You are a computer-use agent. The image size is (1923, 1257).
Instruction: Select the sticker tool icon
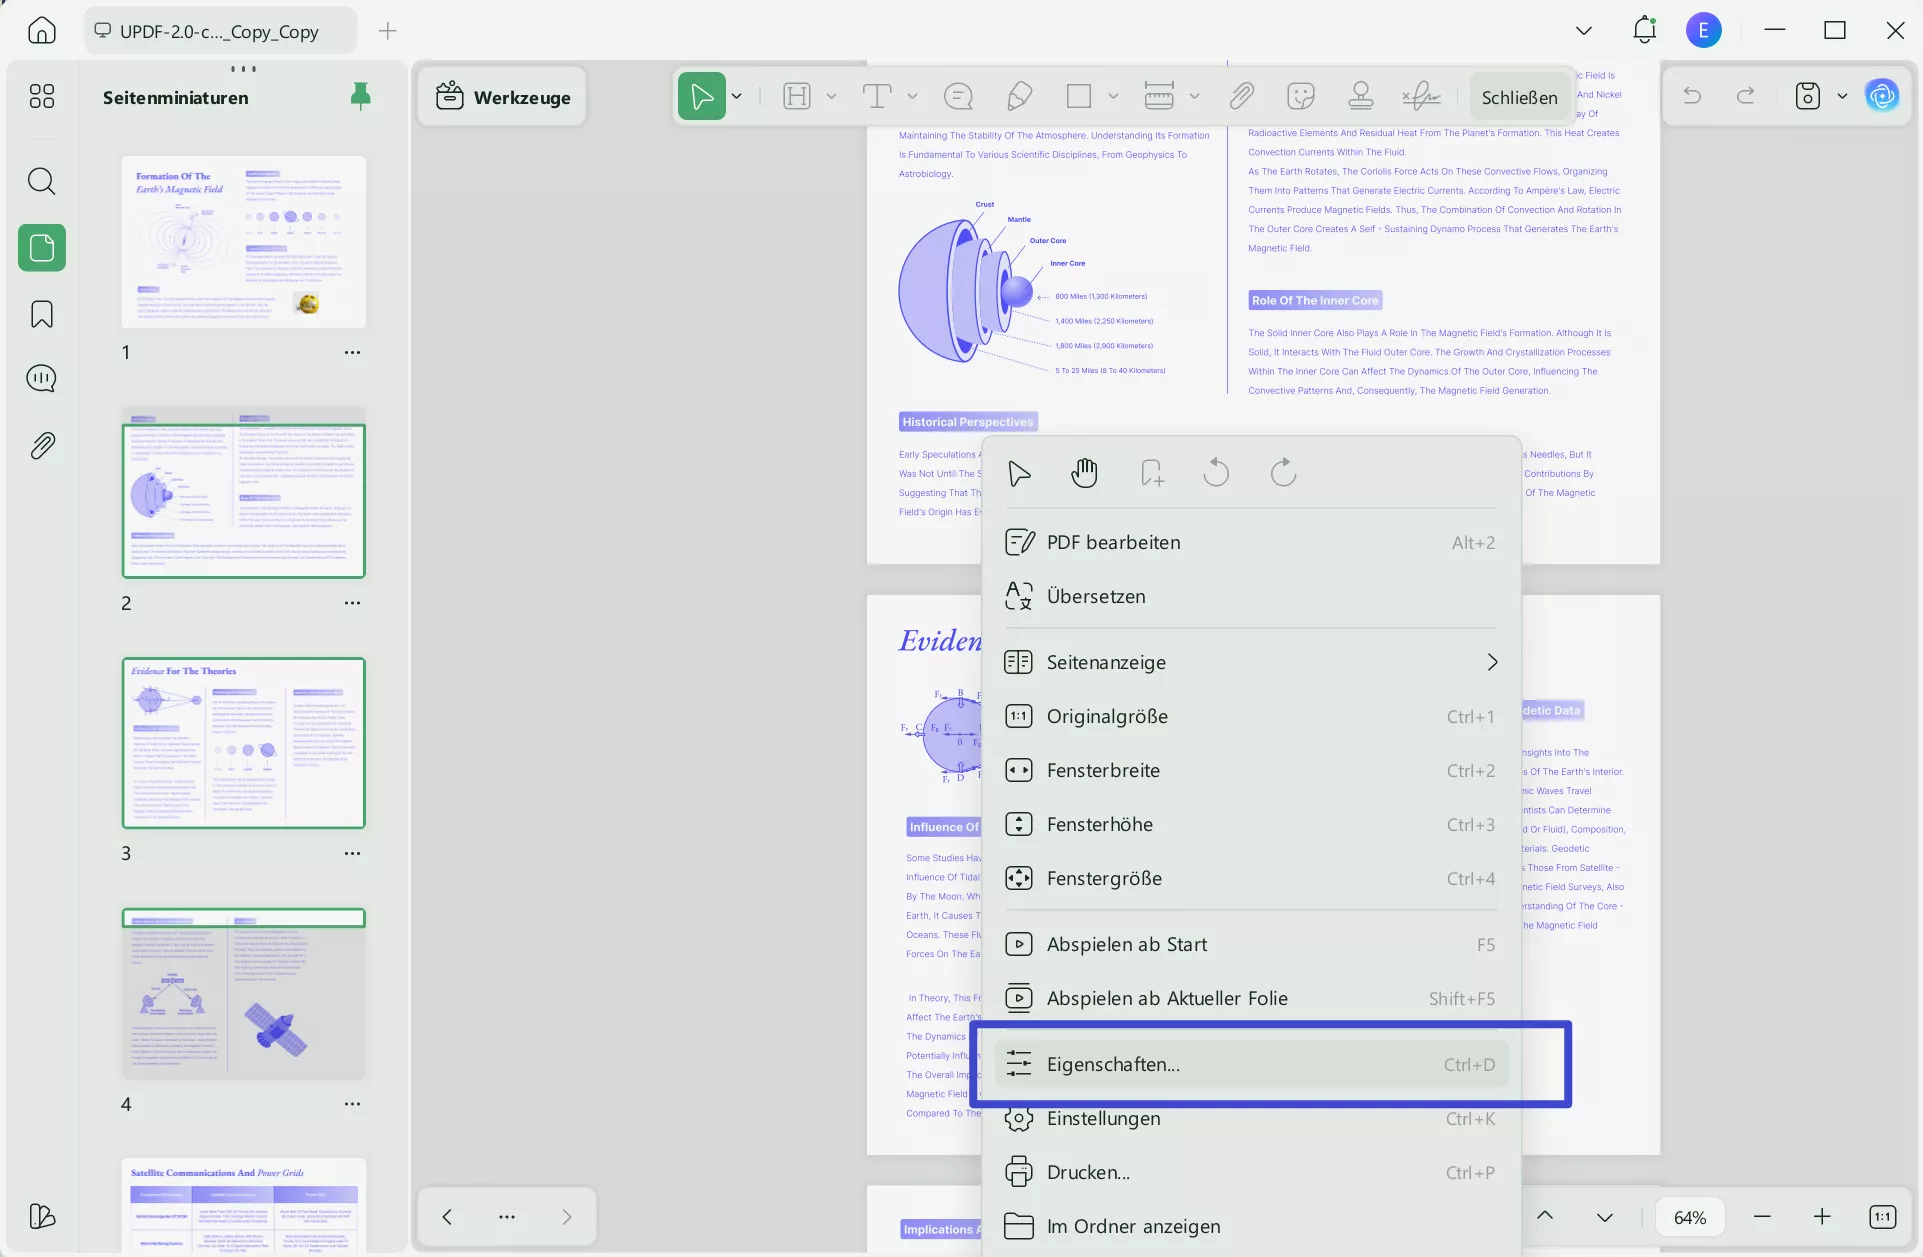[1300, 97]
